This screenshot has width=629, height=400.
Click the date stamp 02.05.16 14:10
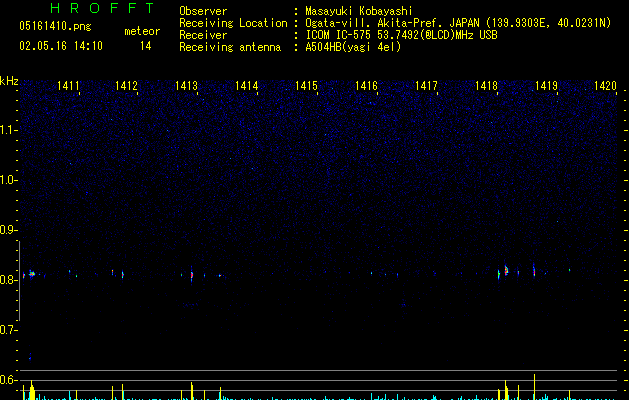[61, 46]
